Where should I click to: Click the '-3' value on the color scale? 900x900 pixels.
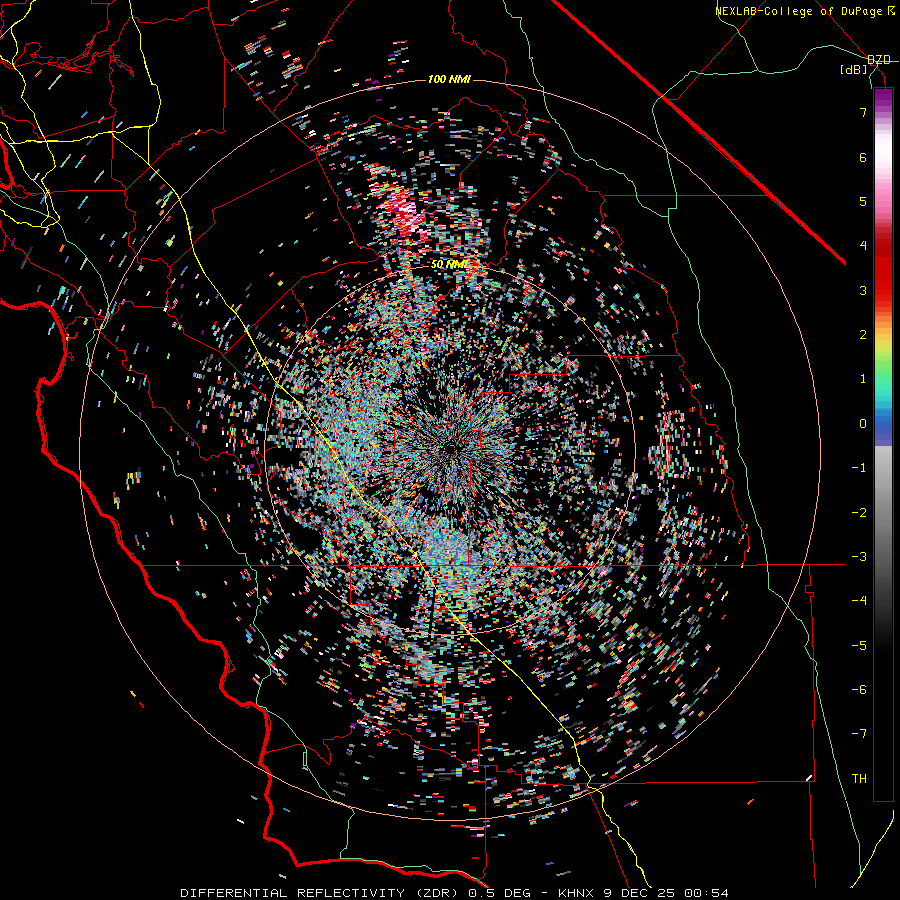[x=859, y=557]
